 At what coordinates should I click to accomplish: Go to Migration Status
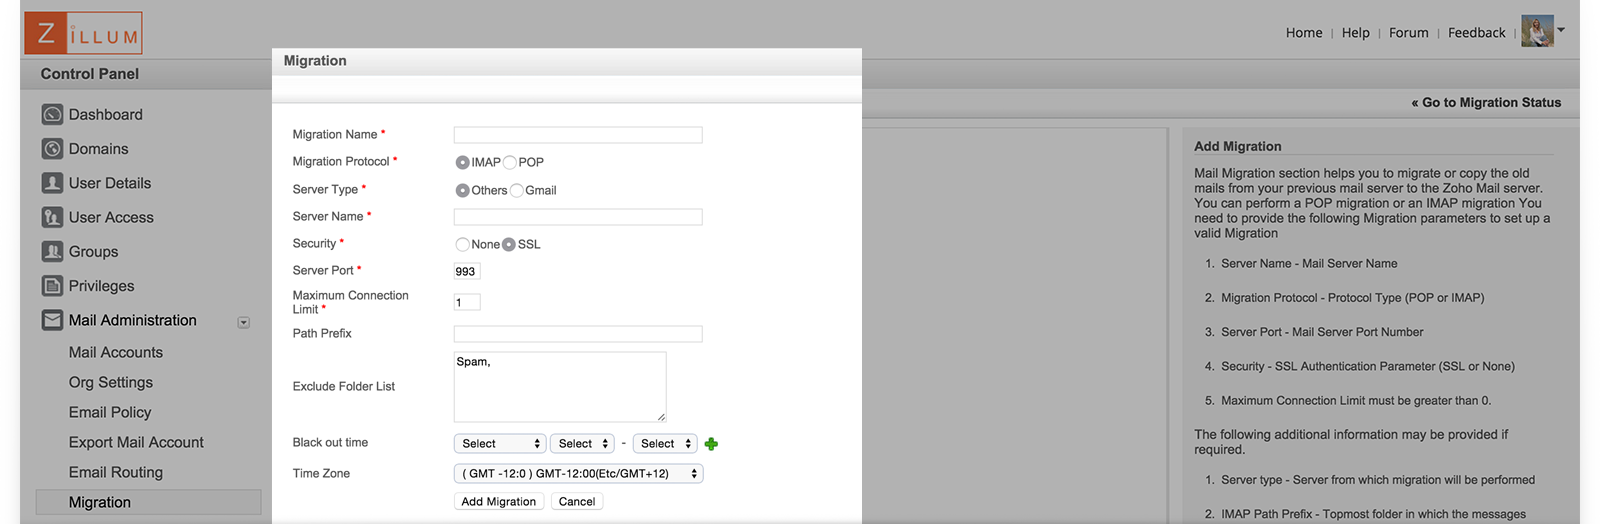[1486, 102]
